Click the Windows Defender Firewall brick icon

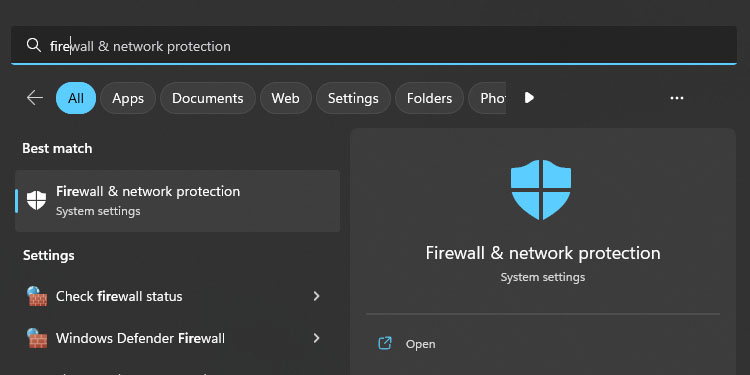click(x=37, y=338)
